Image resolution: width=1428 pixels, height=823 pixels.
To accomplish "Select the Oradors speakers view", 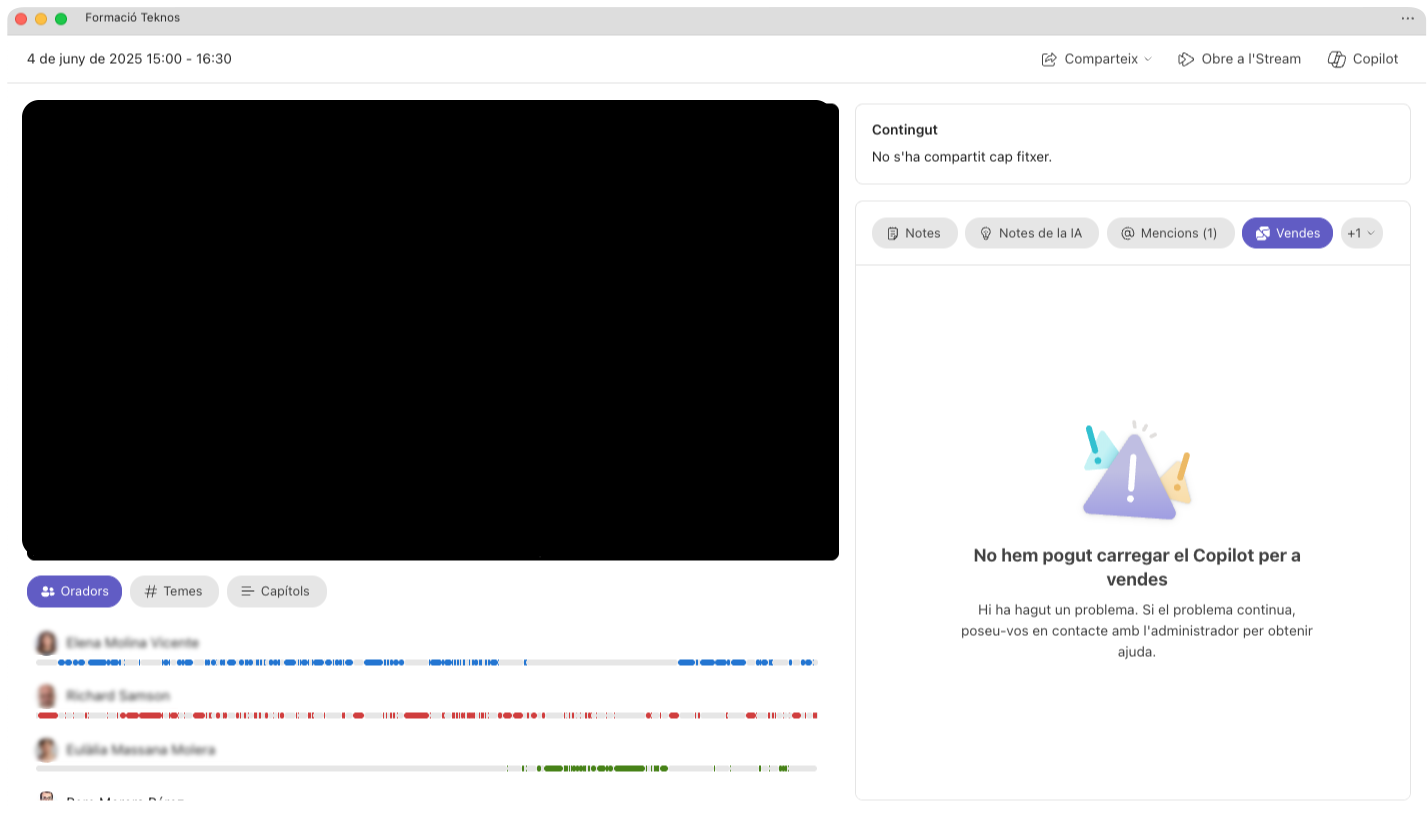I will pos(74,591).
